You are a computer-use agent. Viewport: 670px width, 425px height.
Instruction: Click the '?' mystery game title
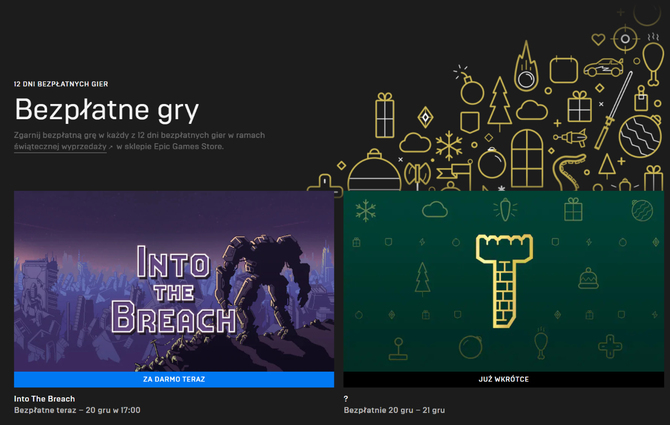346,399
